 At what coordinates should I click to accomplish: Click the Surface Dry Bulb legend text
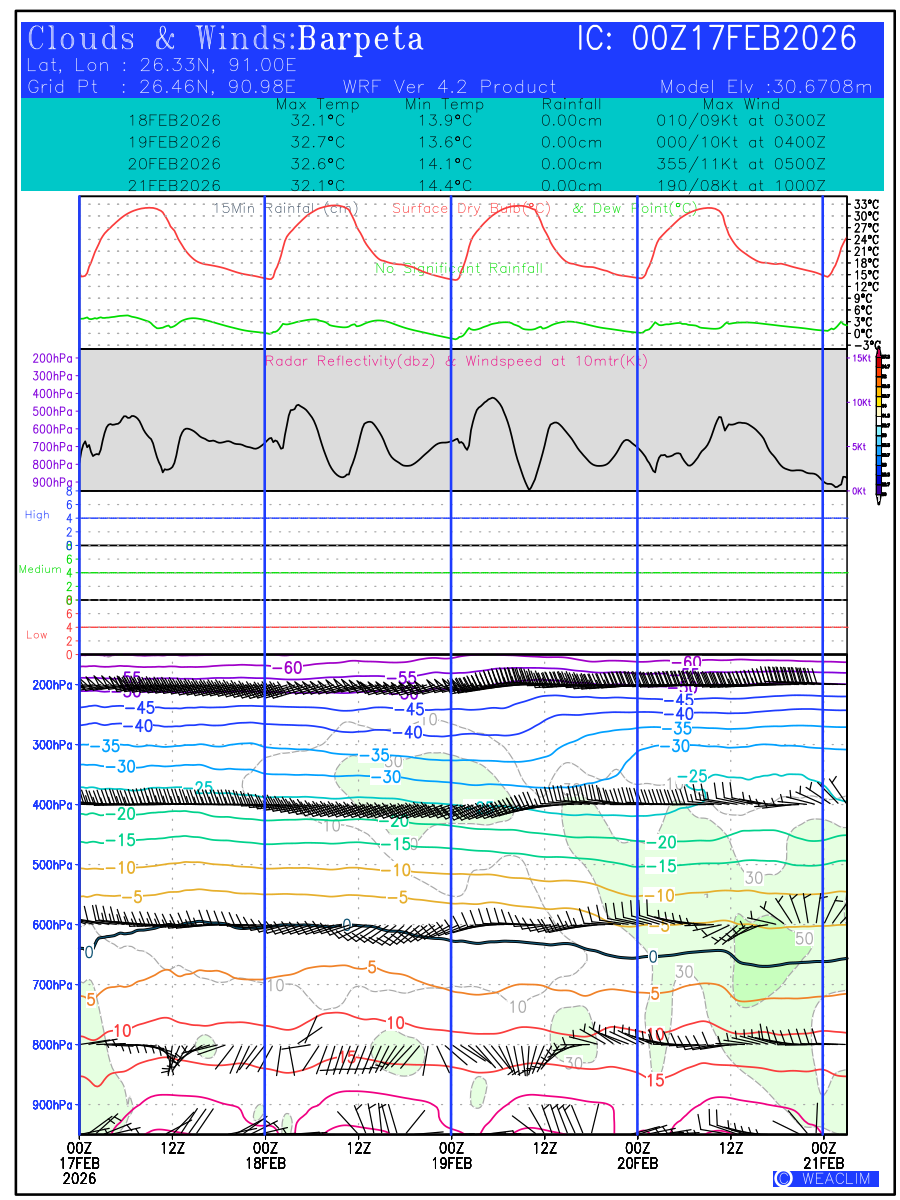(x=473, y=208)
